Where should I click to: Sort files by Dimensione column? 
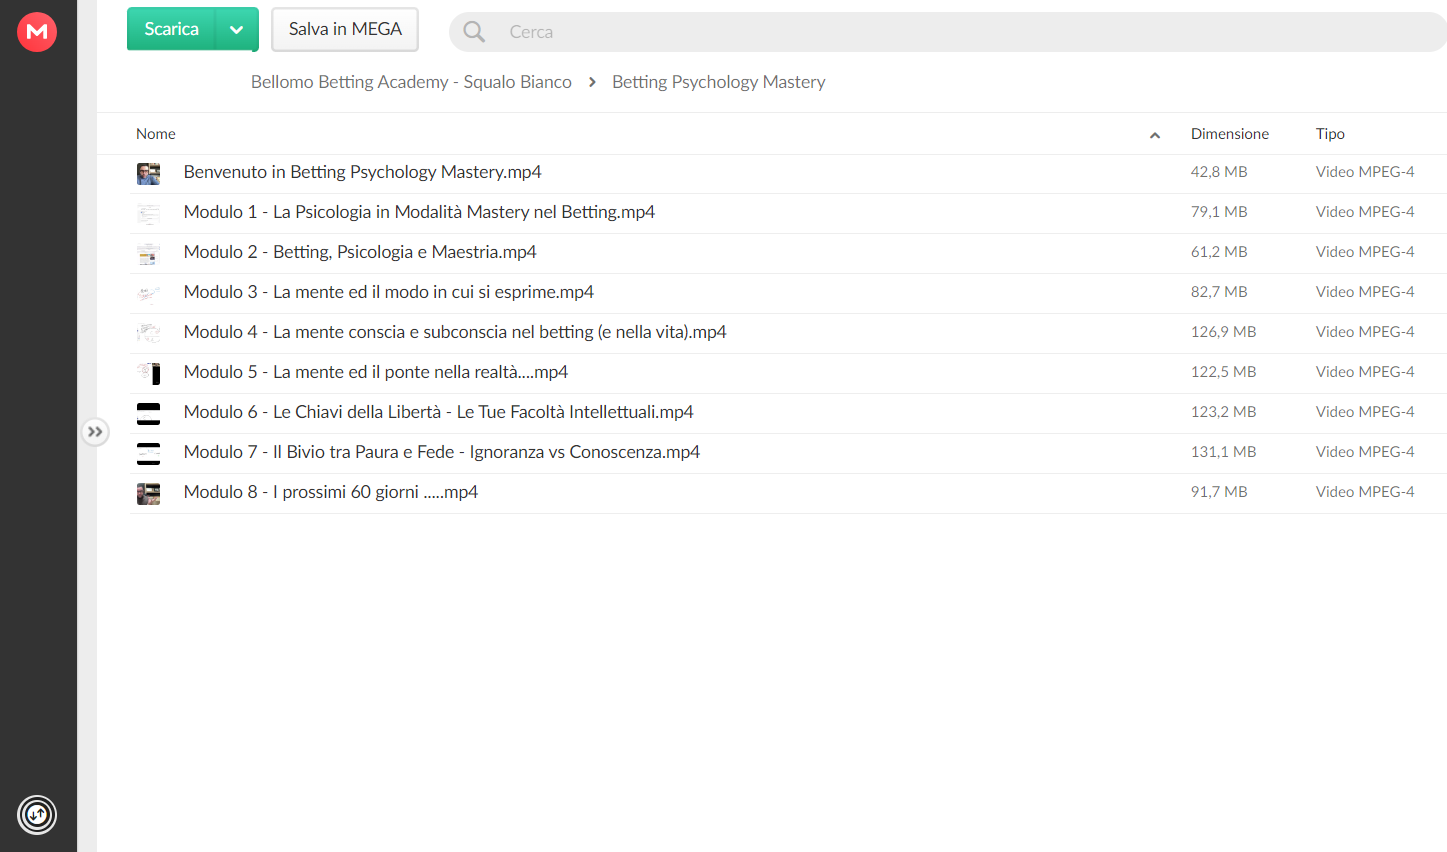[x=1230, y=134]
